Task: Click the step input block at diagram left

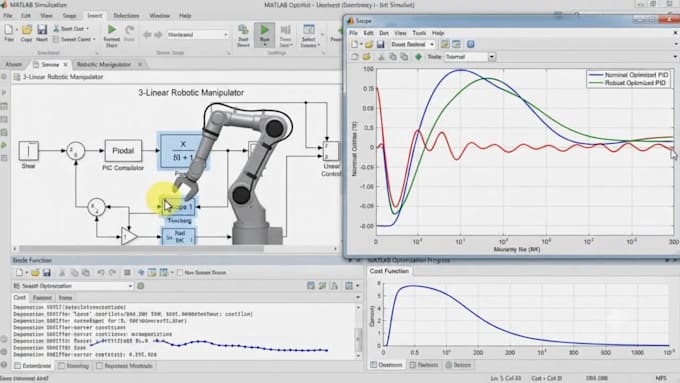Action: coord(28,151)
